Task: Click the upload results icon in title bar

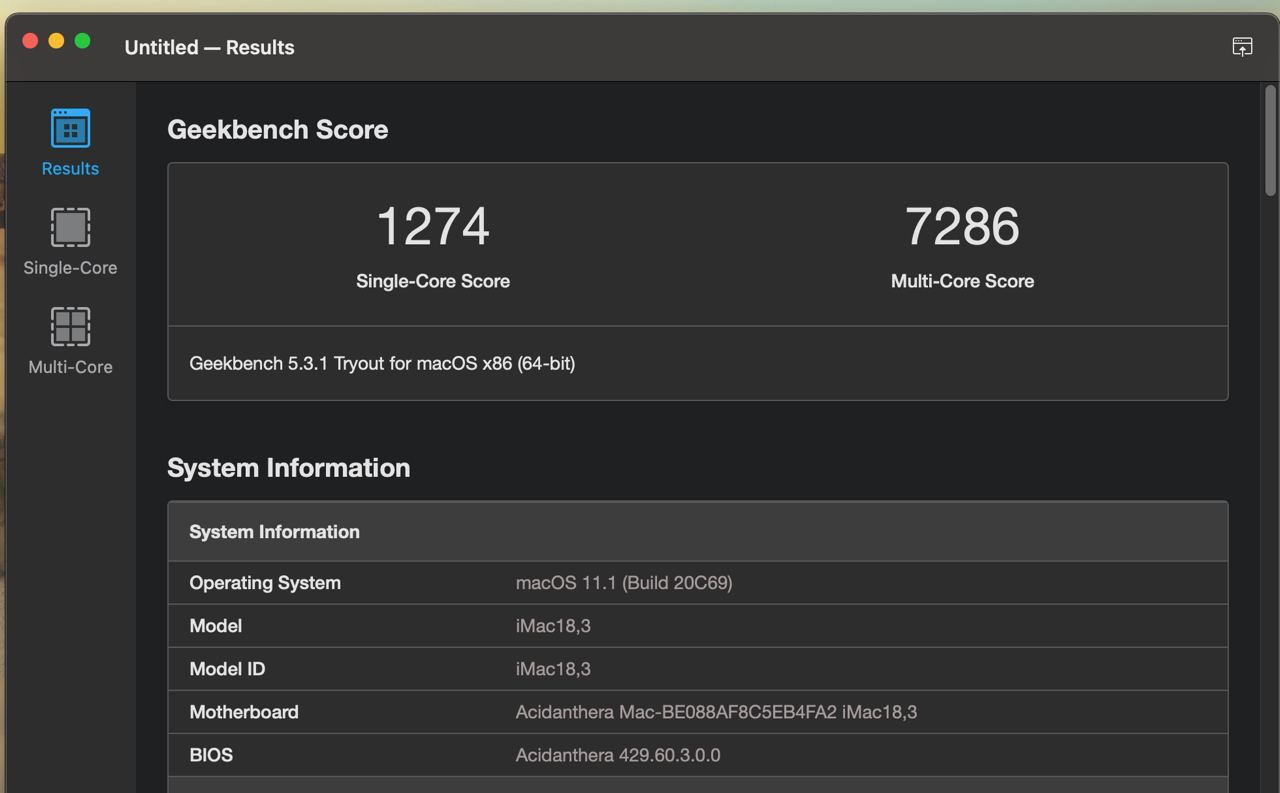Action: 1242,47
